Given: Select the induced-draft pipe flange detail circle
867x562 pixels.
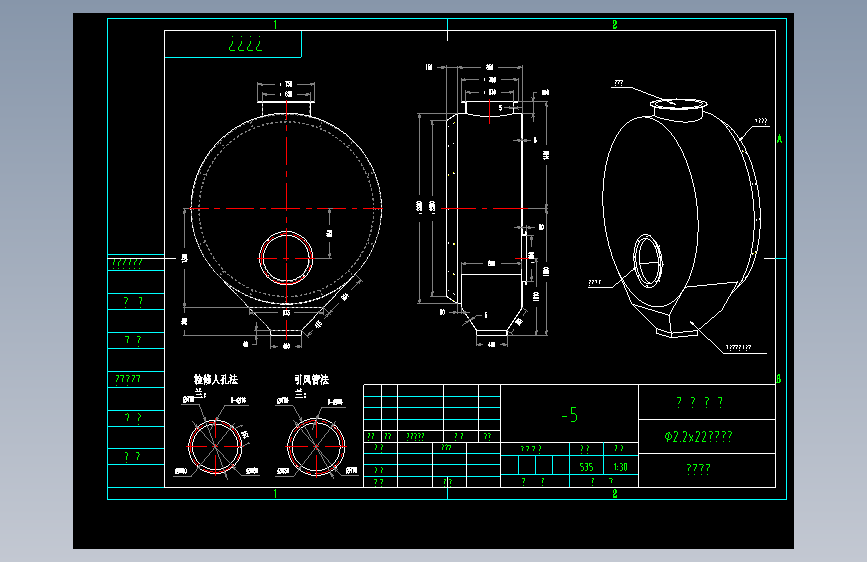Looking at the screenshot, I should 316,446.
